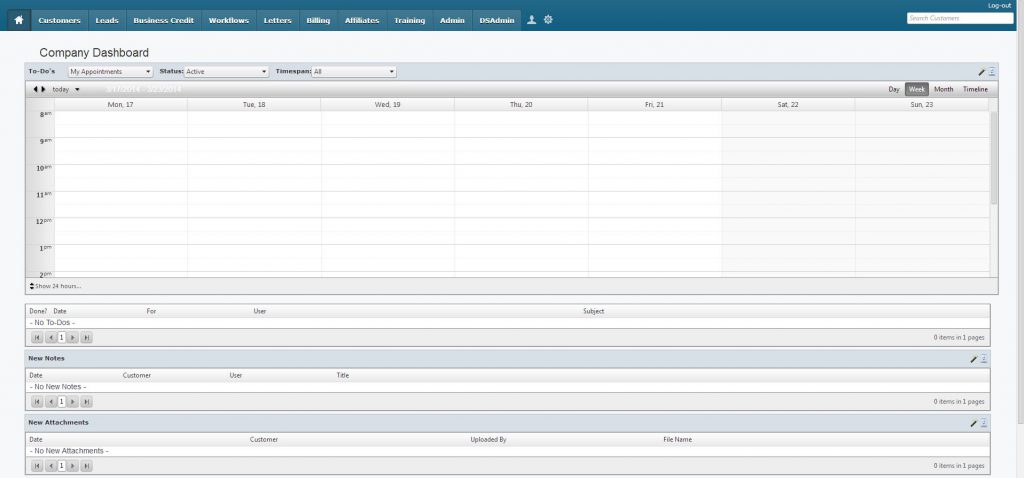Go to previous week in calendar
This screenshot has width=1024, height=478.
[35, 89]
